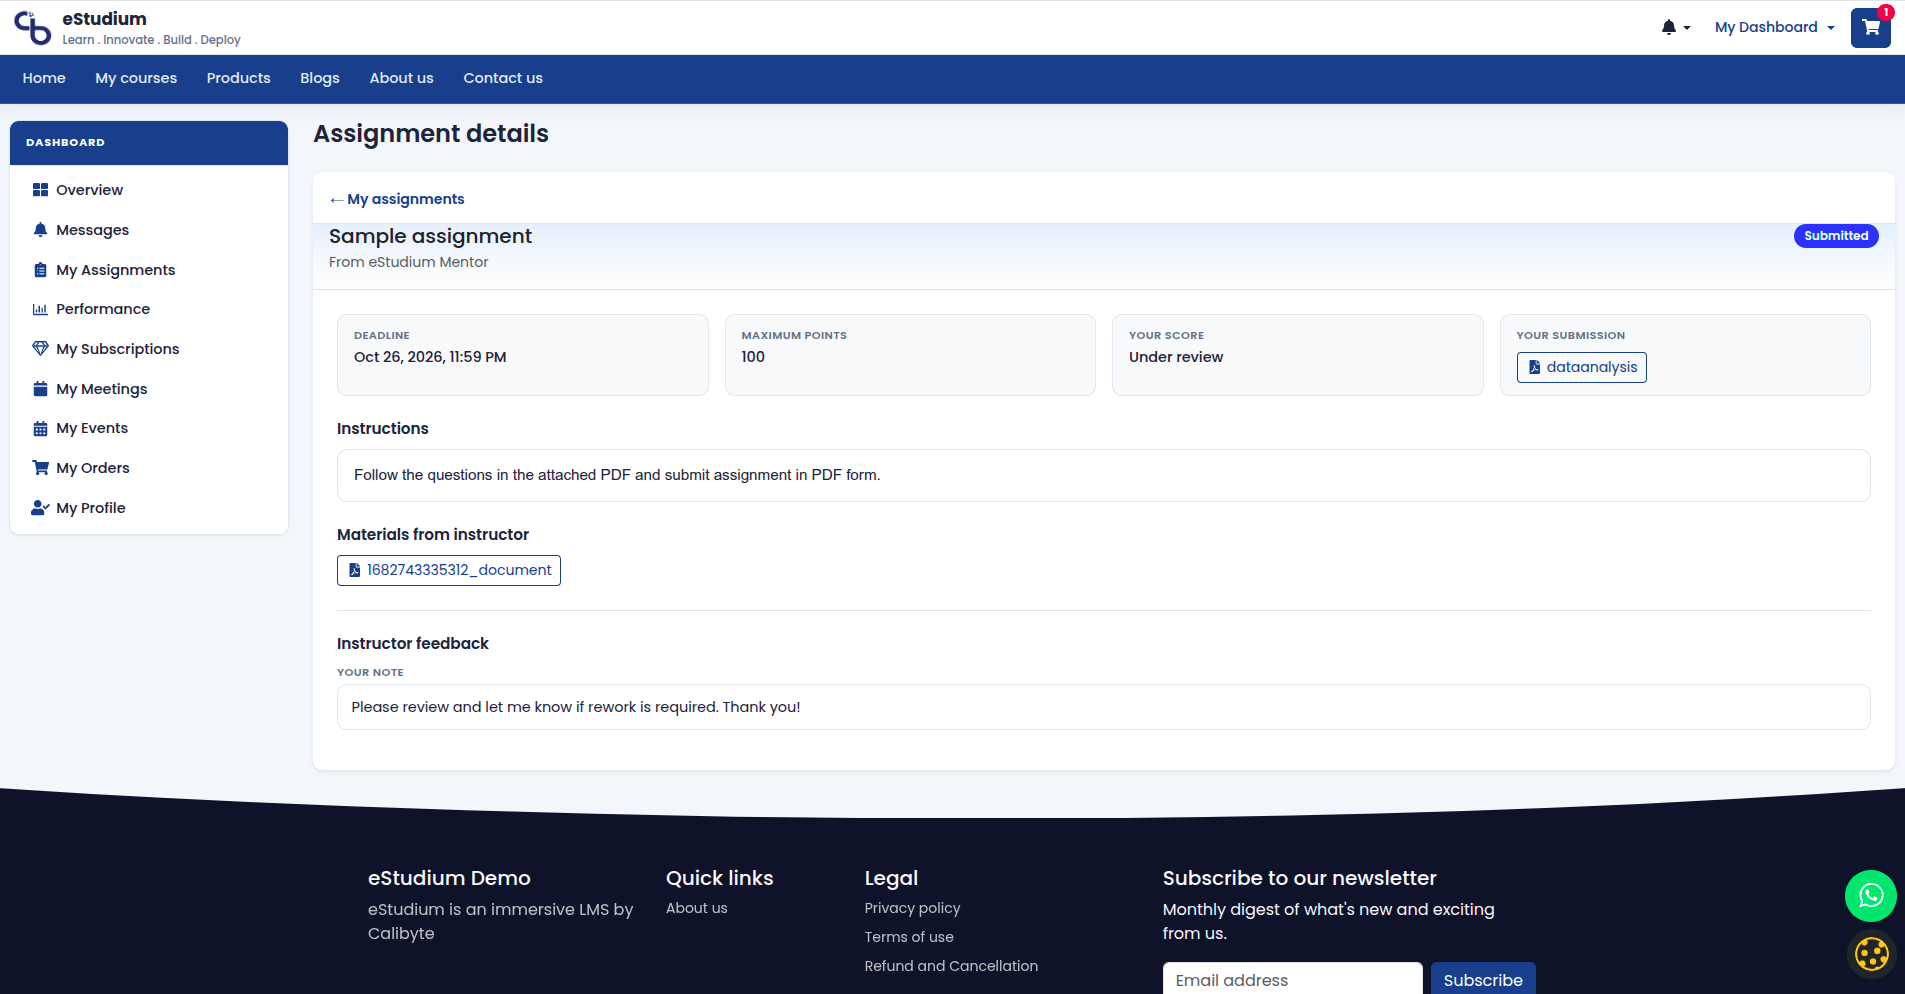
Task: Open About us in footer Quick links
Action: [x=696, y=908]
